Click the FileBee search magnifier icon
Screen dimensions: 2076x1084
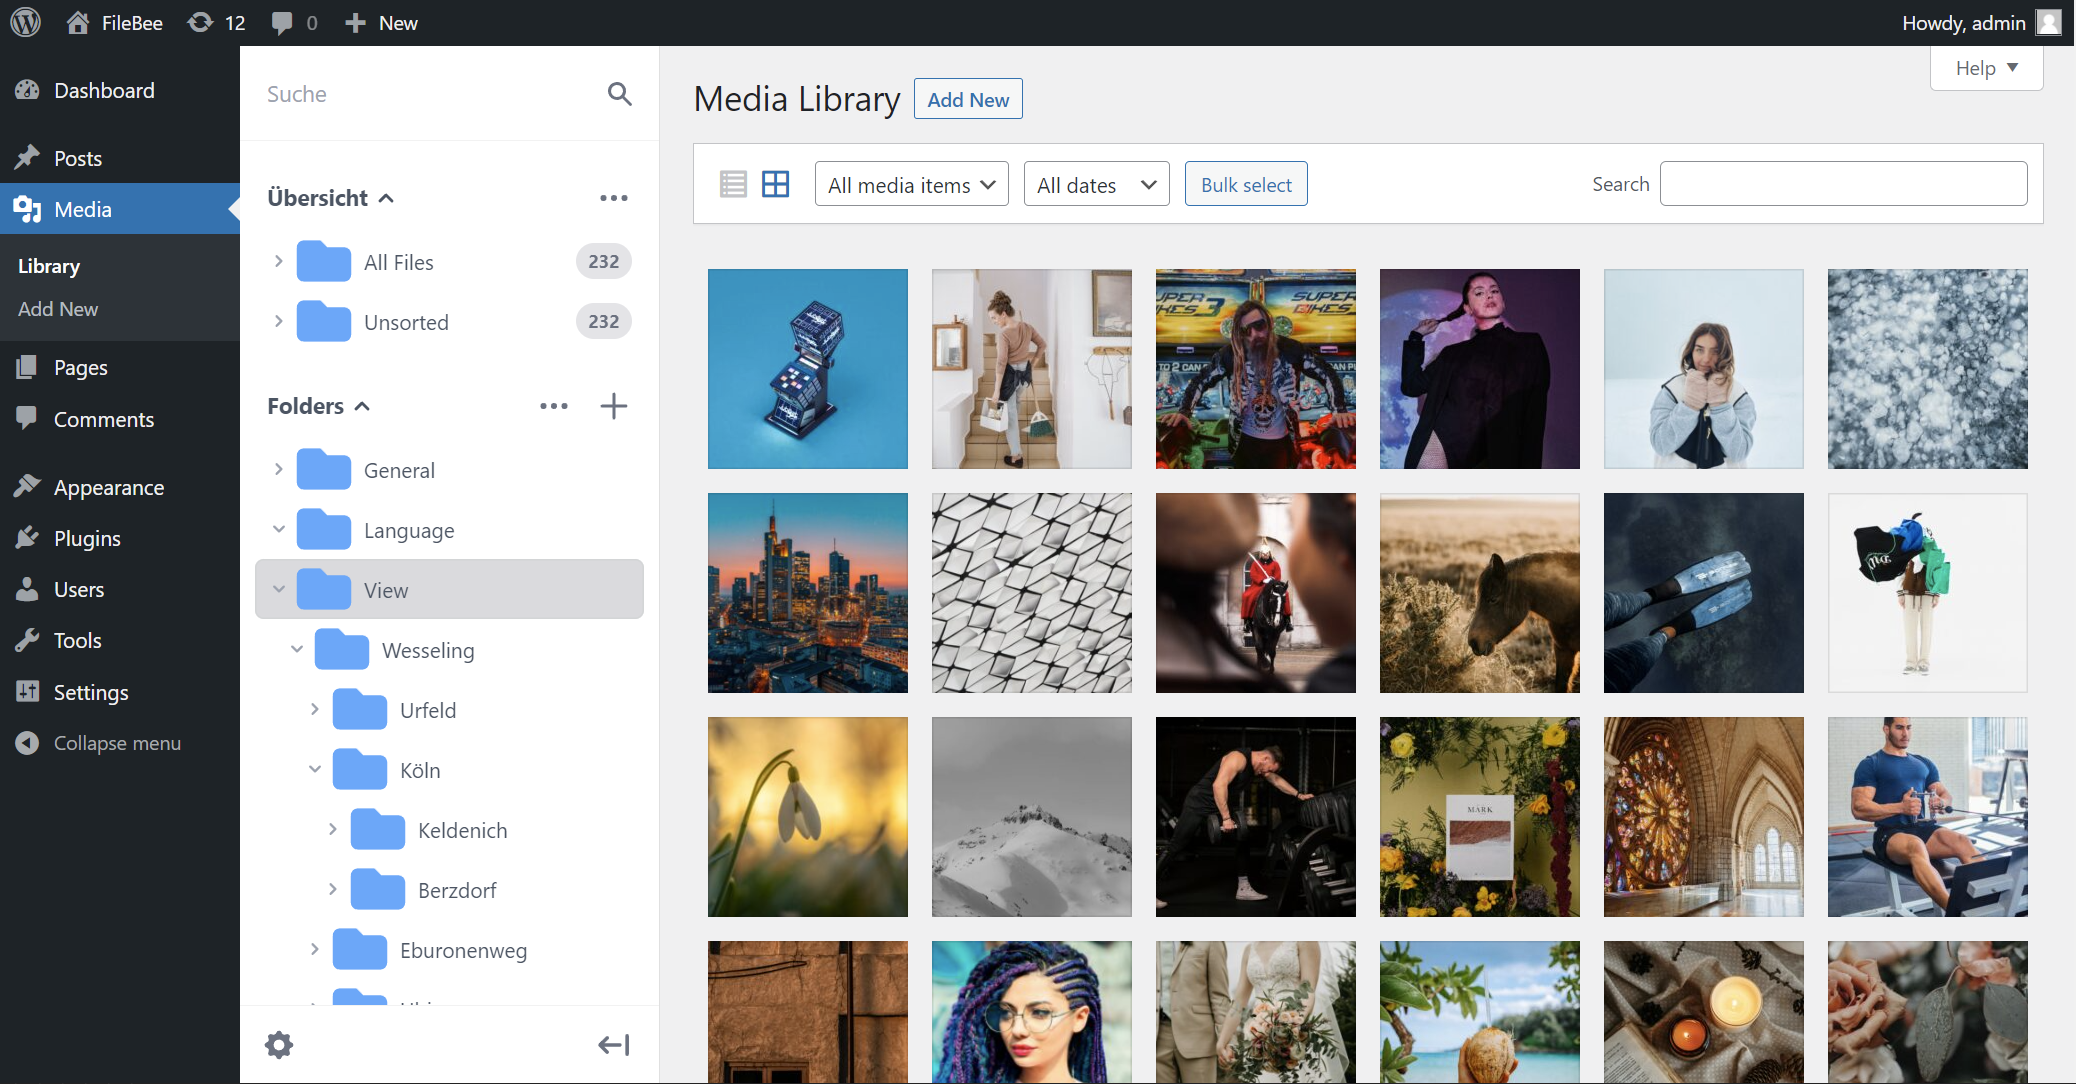pos(619,94)
